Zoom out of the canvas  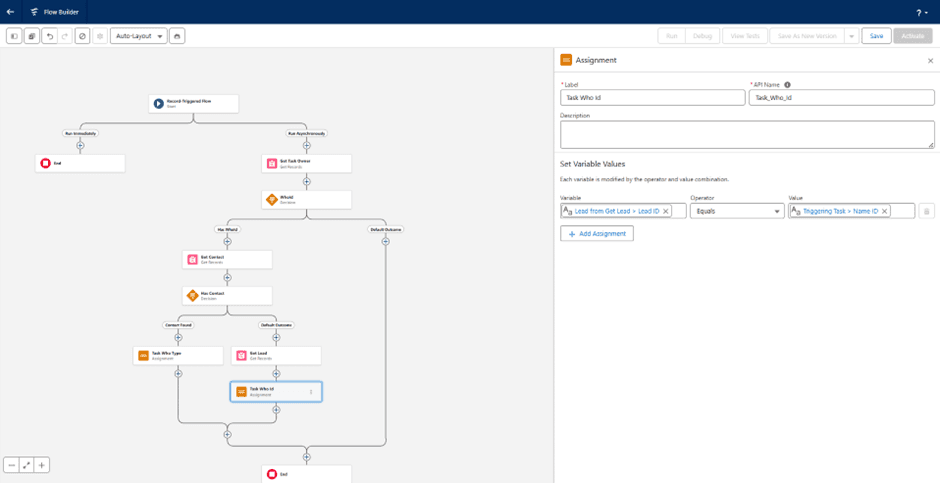click(12, 465)
